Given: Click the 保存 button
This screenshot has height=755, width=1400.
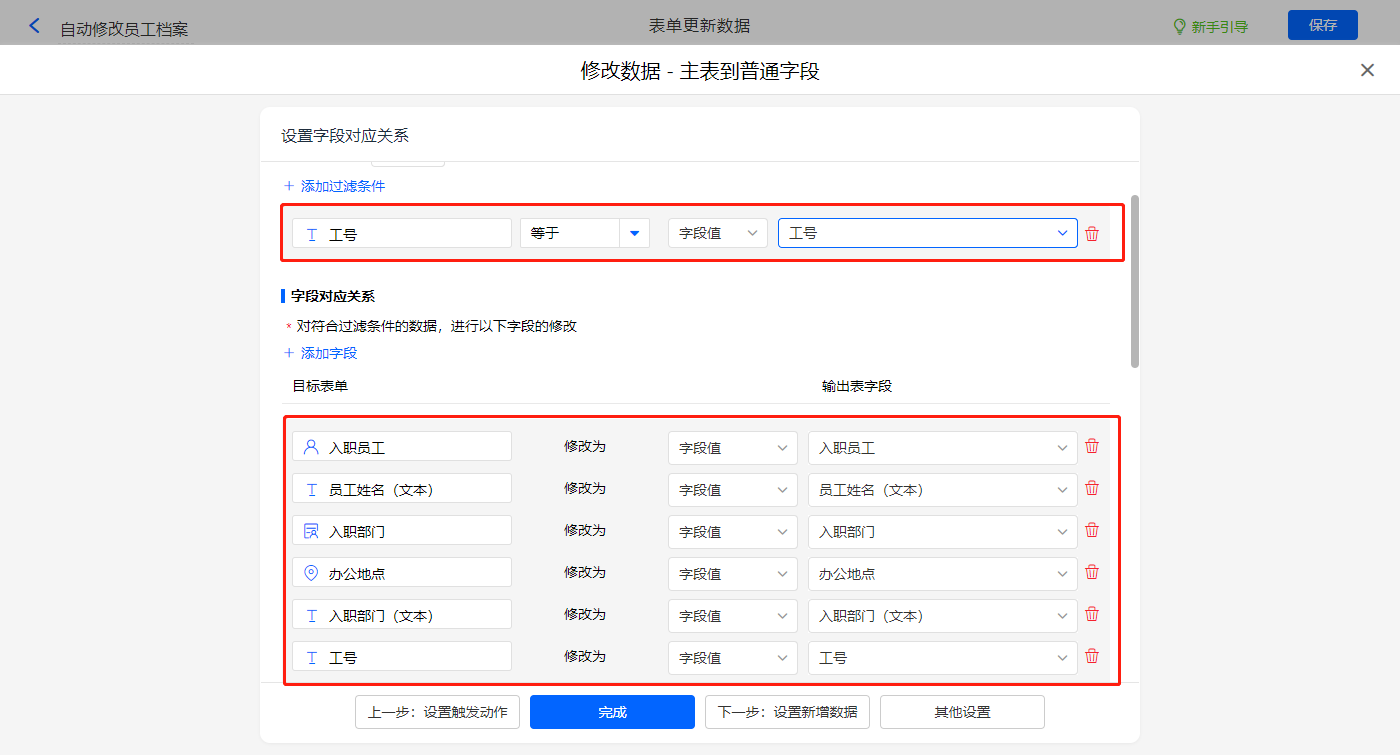Looking at the screenshot, I should [x=1322, y=25].
